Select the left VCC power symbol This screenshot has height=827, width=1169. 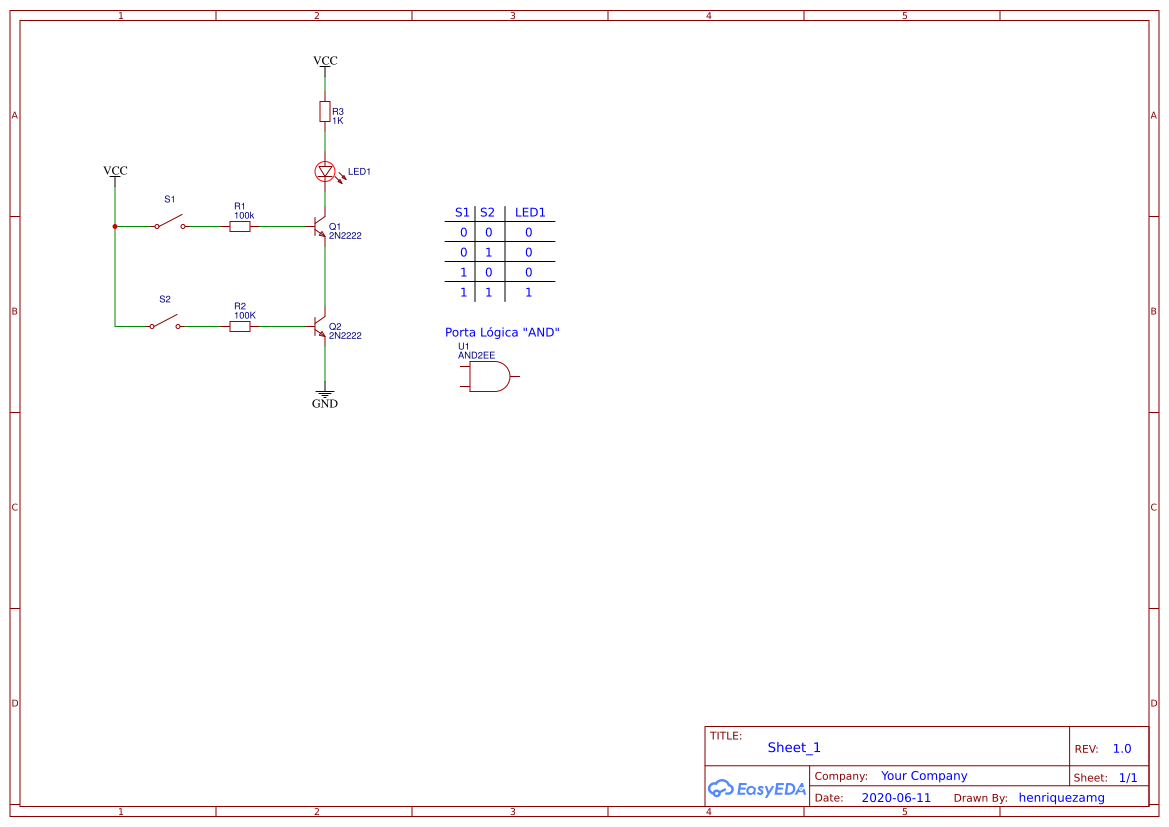(114, 171)
